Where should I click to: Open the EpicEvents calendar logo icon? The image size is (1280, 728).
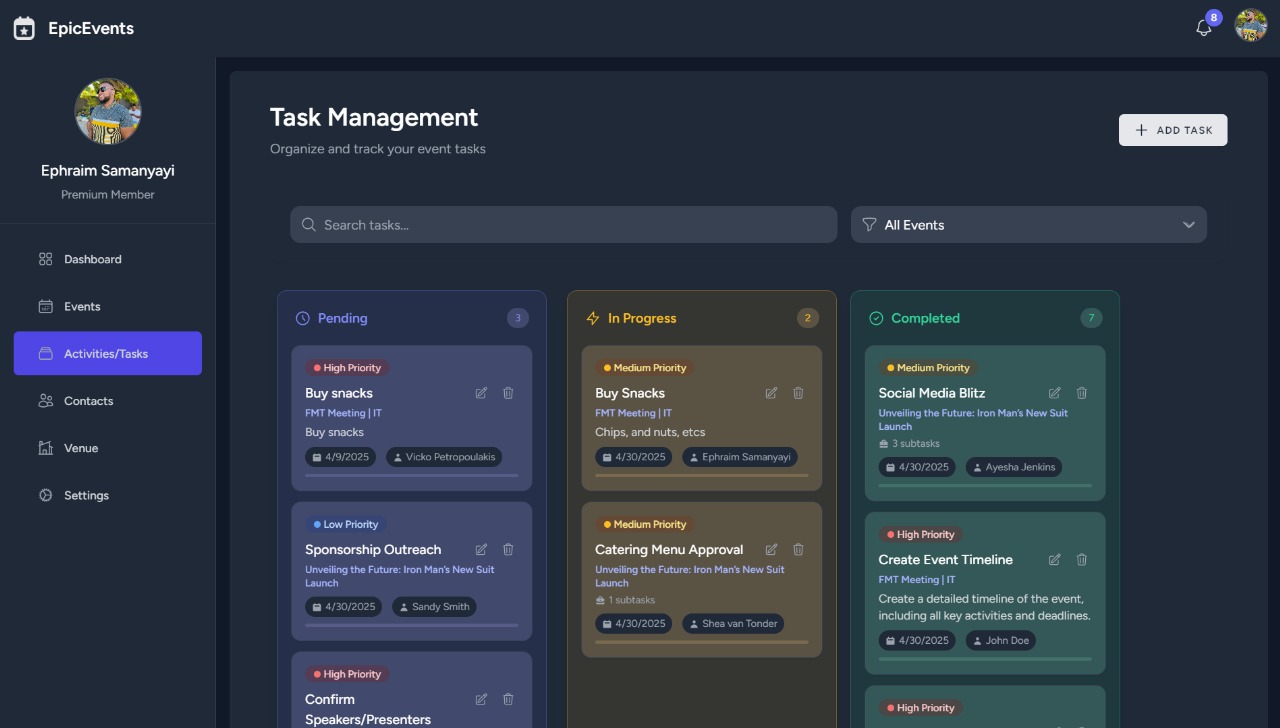tap(23, 27)
